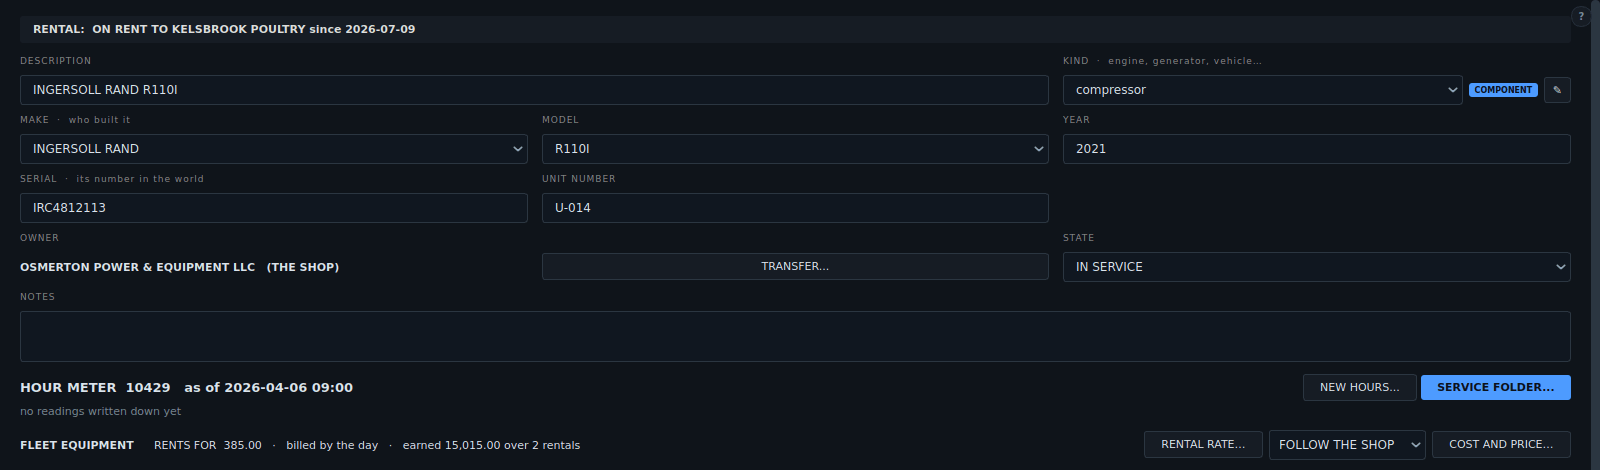Click into the Description field
1600x470 pixels.
coord(534,90)
